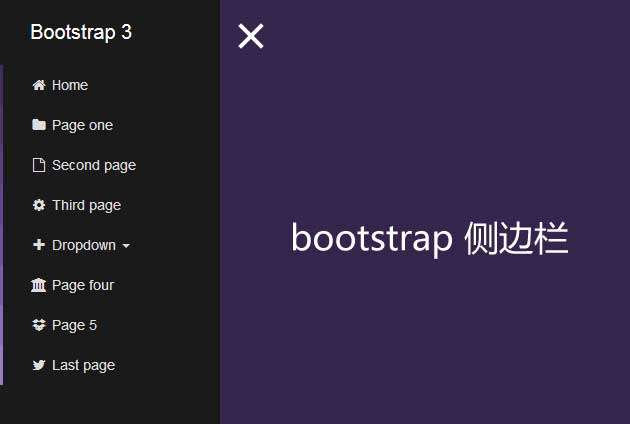Open Second page from the sidebar
This screenshot has height=424, width=630.
[x=94, y=165]
